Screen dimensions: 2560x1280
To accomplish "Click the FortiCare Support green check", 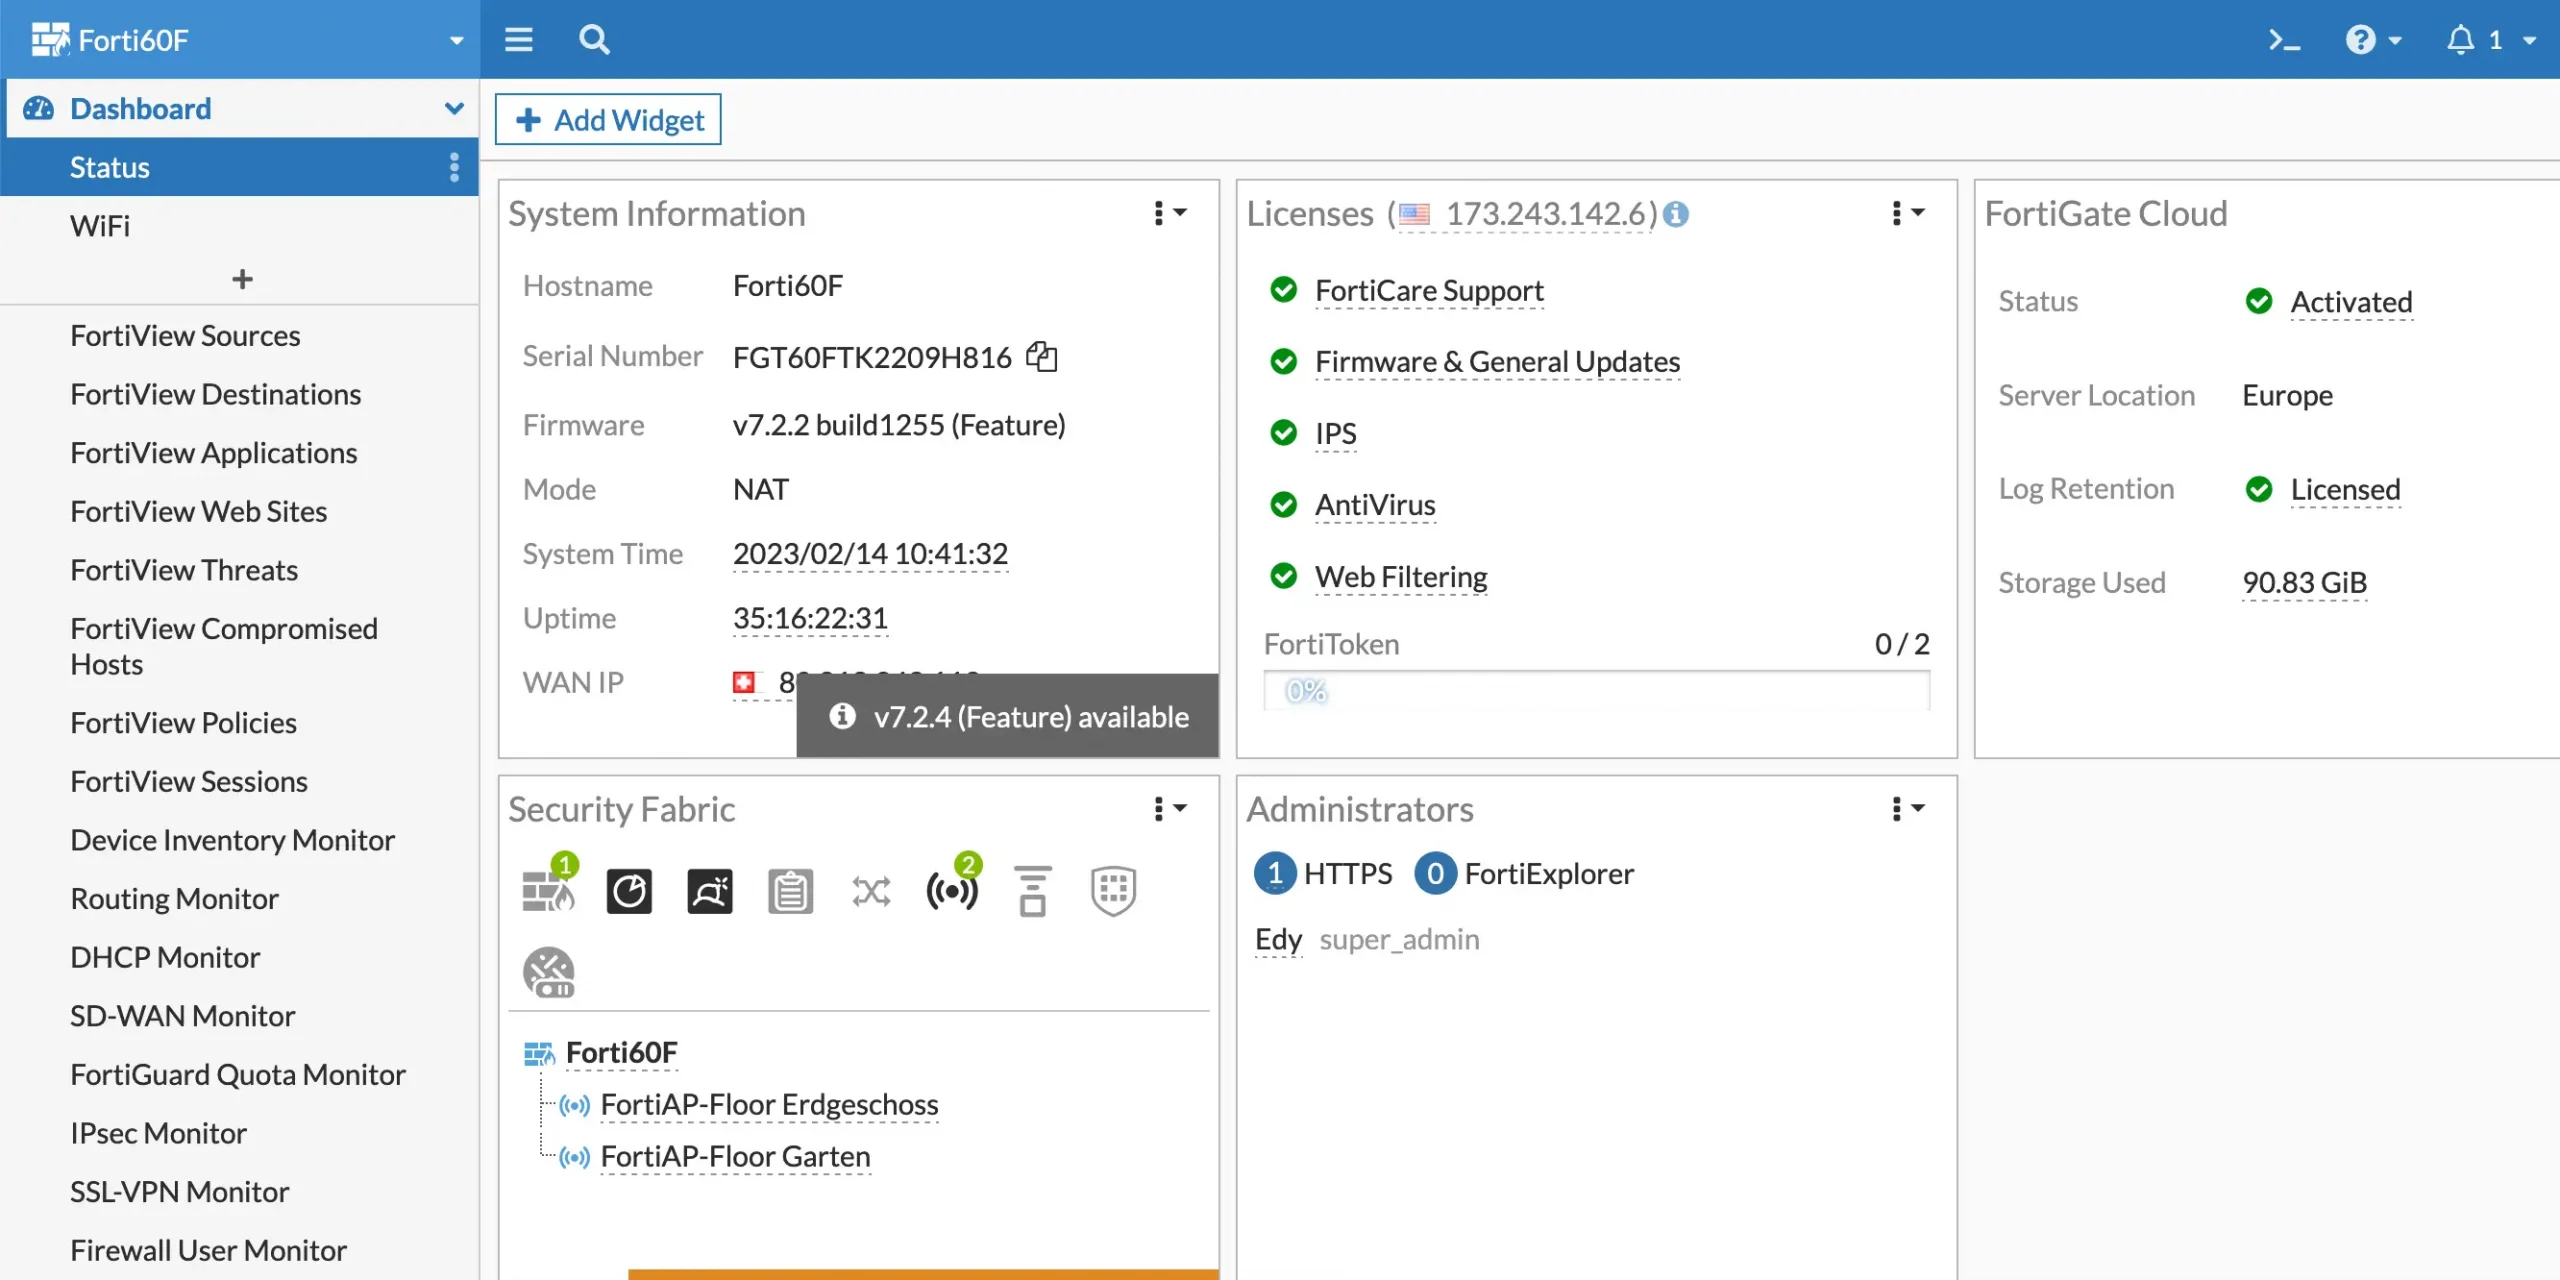I will pyautogui.click(x=1283, y=290).
